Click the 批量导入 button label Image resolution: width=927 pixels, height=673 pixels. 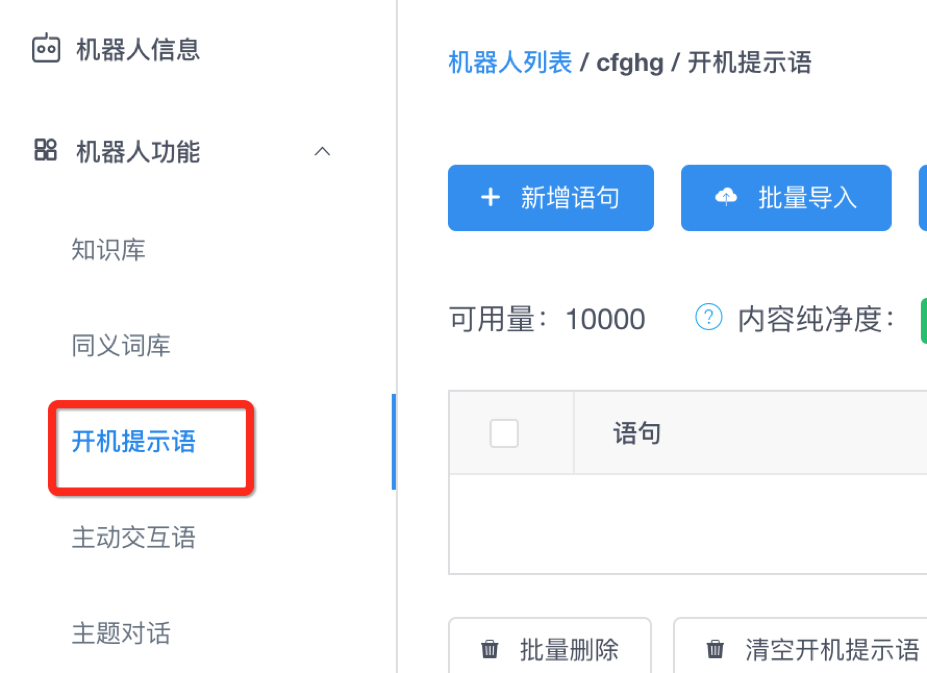tap(807, 198)
